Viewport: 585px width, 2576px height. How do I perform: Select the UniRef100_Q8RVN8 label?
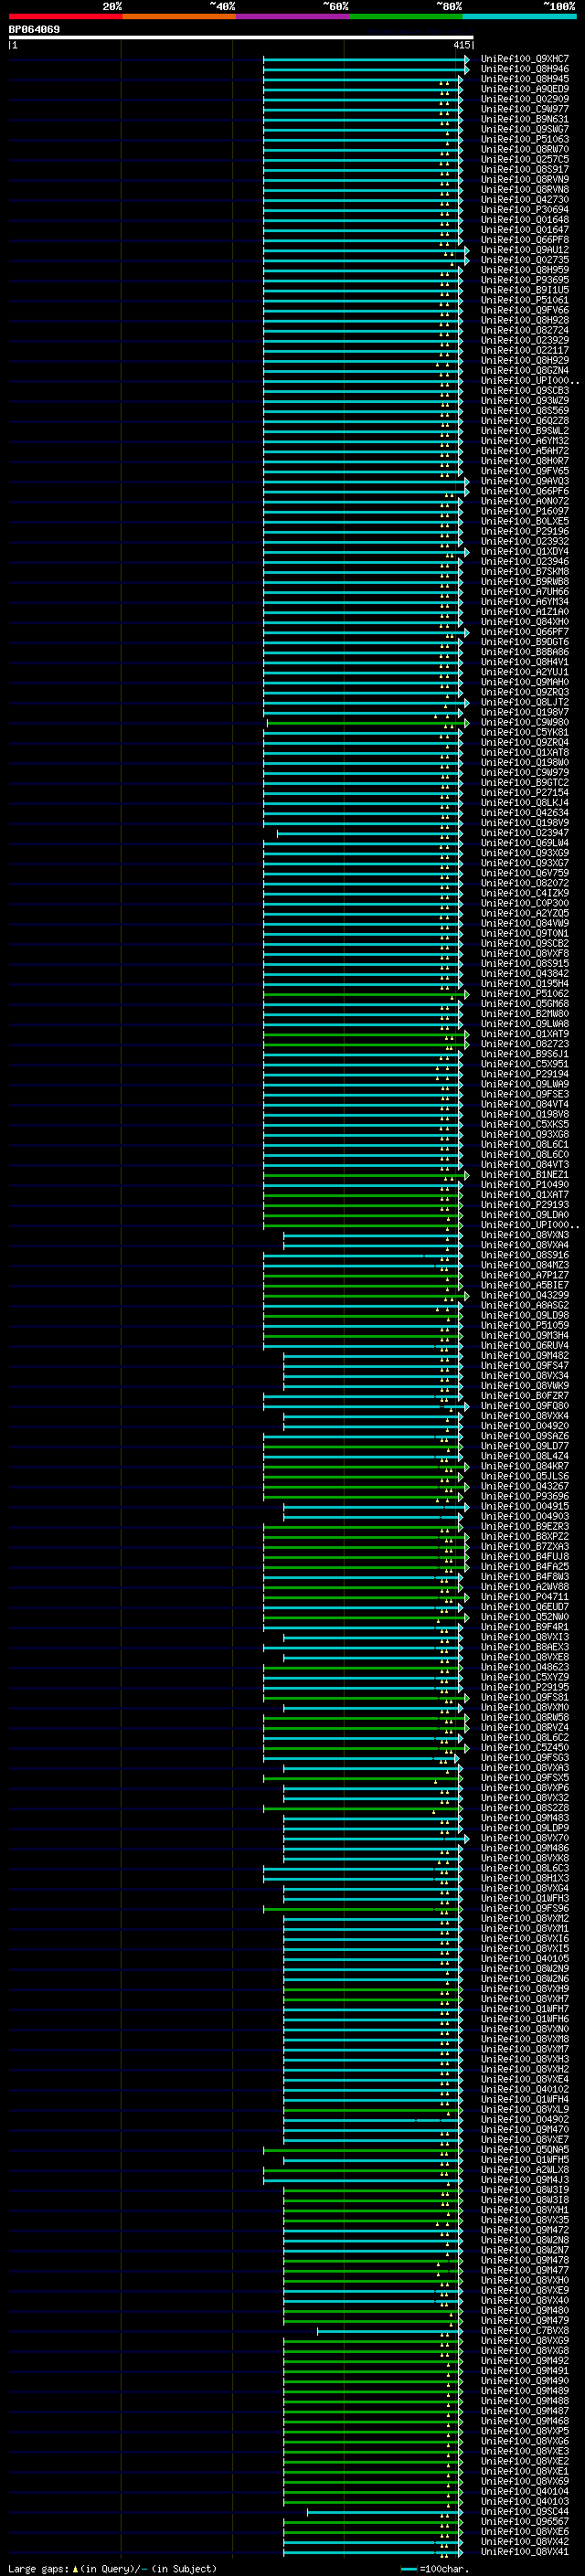coord(525,189)
